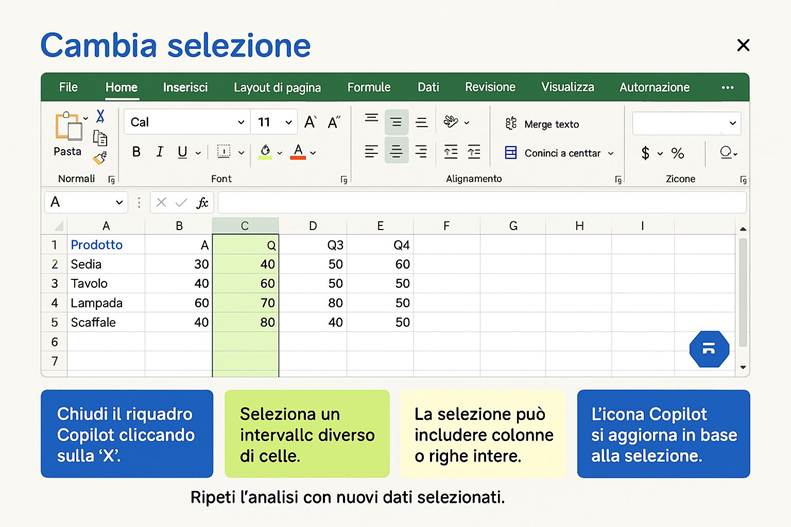Screen dimensions: 791x527
Task: Open the Inserisci tab
Action: pyautogui.click(x=185, y=87)
